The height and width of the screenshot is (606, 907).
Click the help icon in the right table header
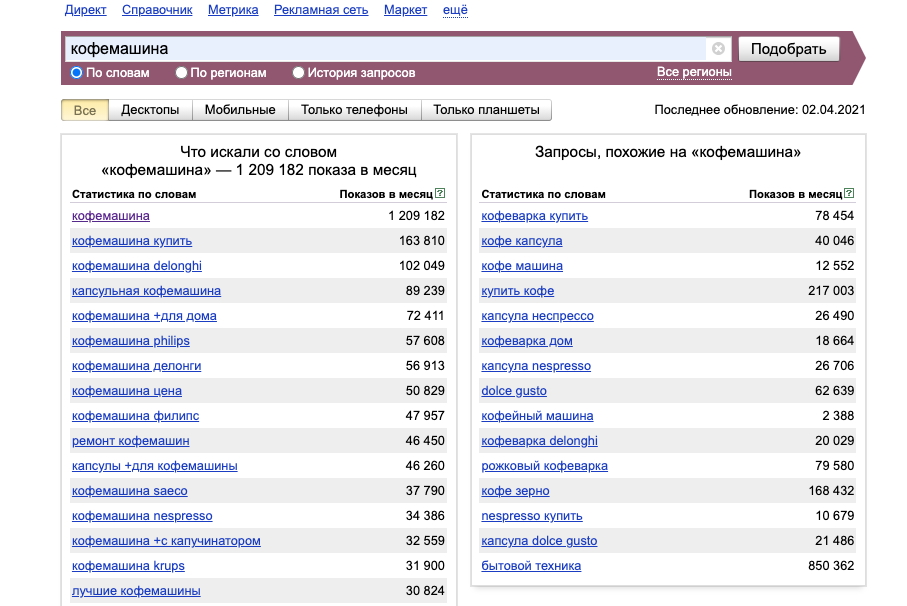(x=850, y=194)
